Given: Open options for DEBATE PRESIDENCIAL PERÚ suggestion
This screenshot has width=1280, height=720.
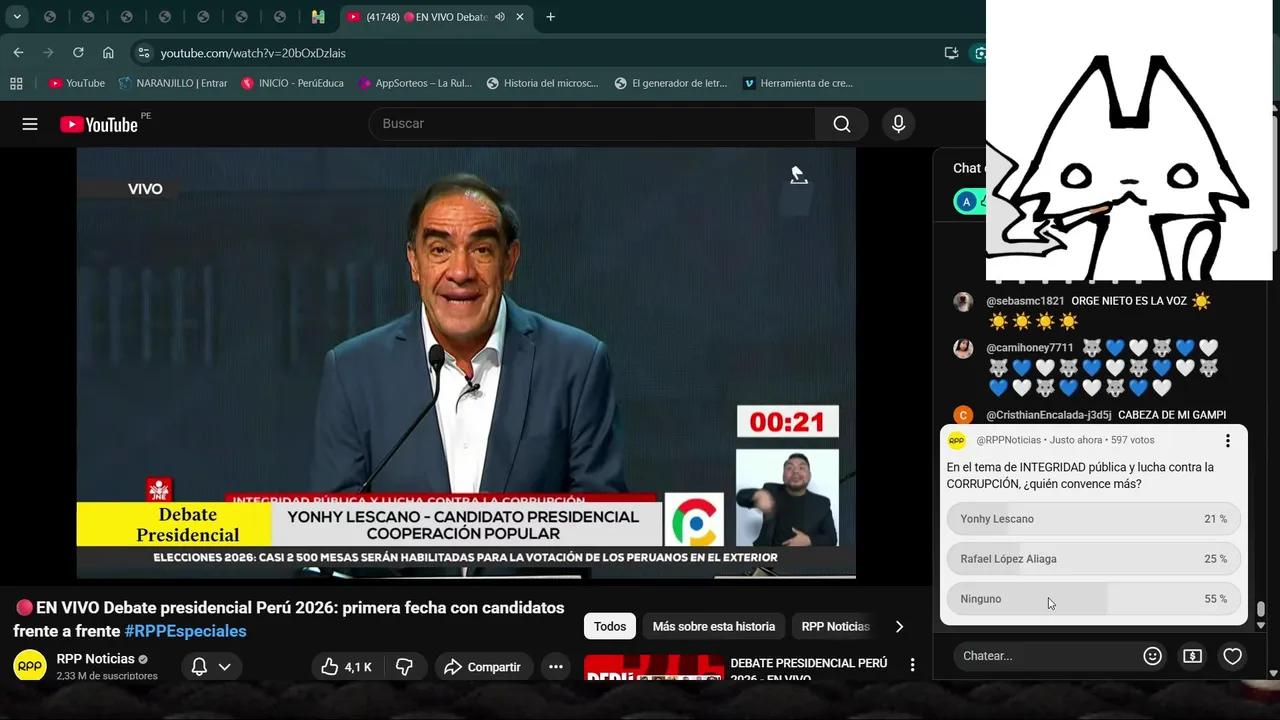Looking at the screenshot, I should click(x=912, y=665).
